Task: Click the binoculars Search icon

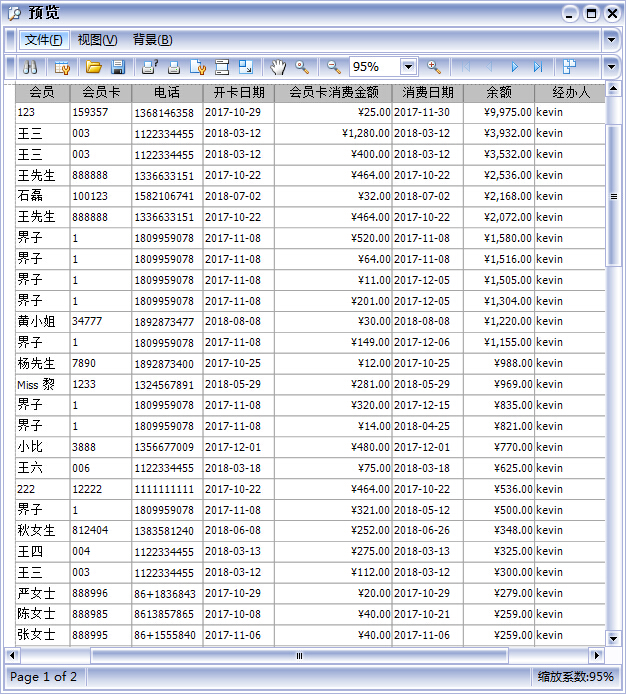Action: point(30,67)
